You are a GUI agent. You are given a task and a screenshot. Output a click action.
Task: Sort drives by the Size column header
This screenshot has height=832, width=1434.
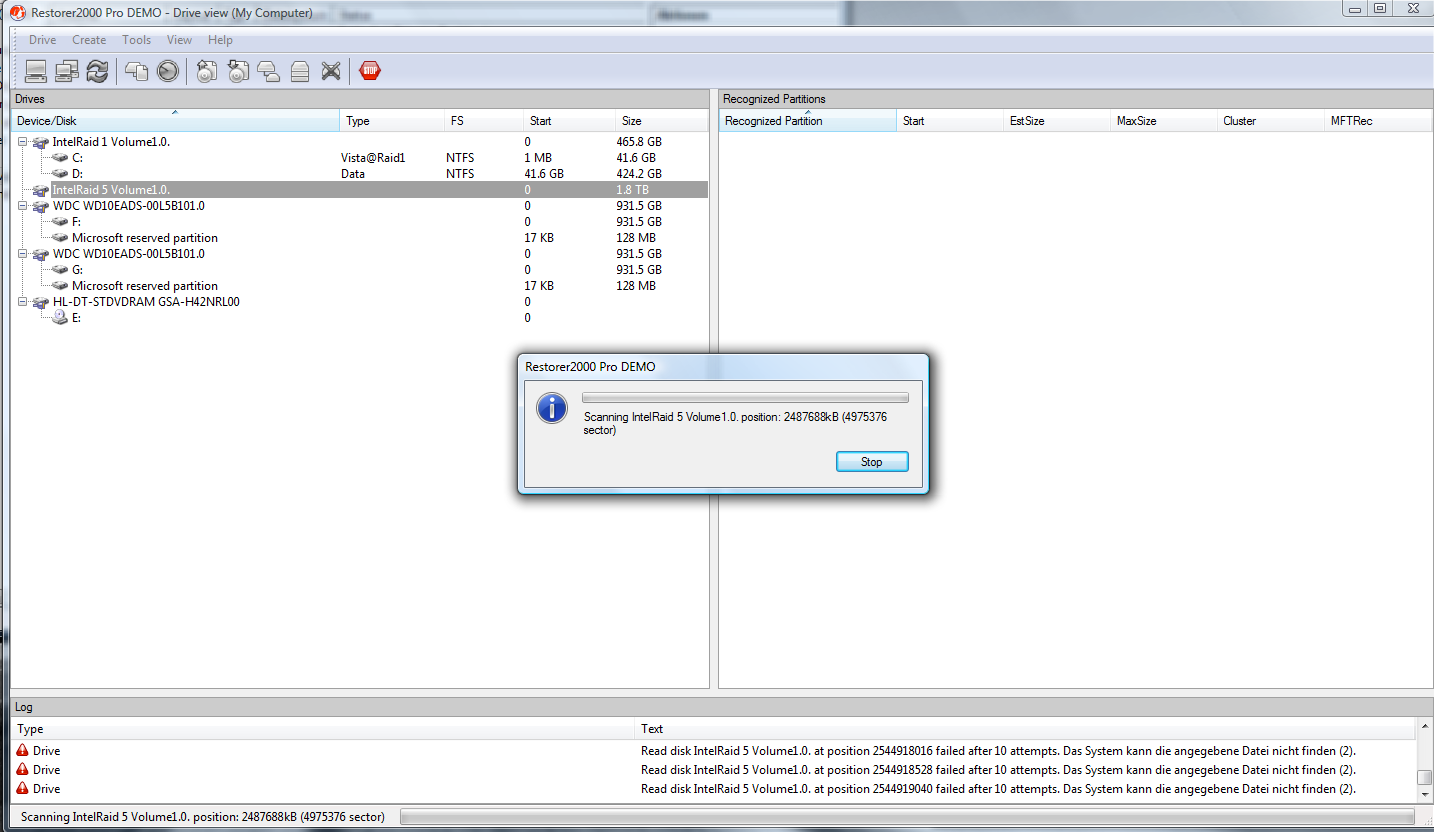pyautogui.click(x=661, y=121)
